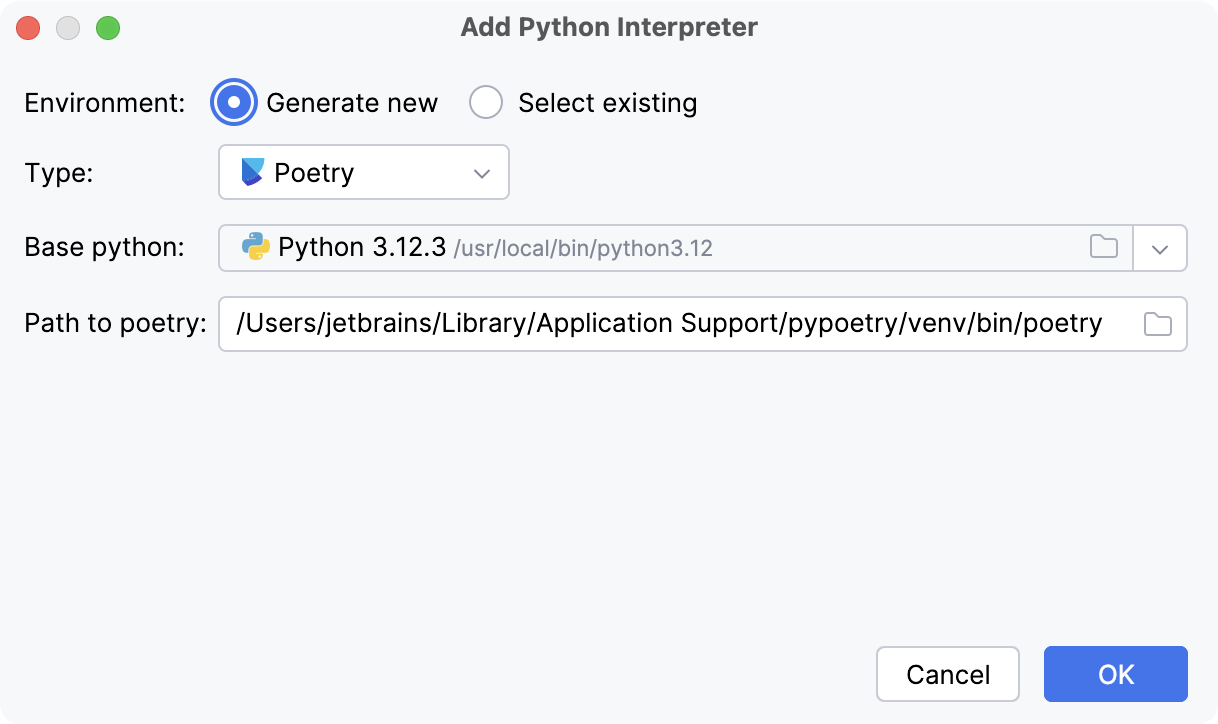This screenshot has width=1218, height=724.
Task: Click the 'Select existing' label text
Action: pos(607,103)
